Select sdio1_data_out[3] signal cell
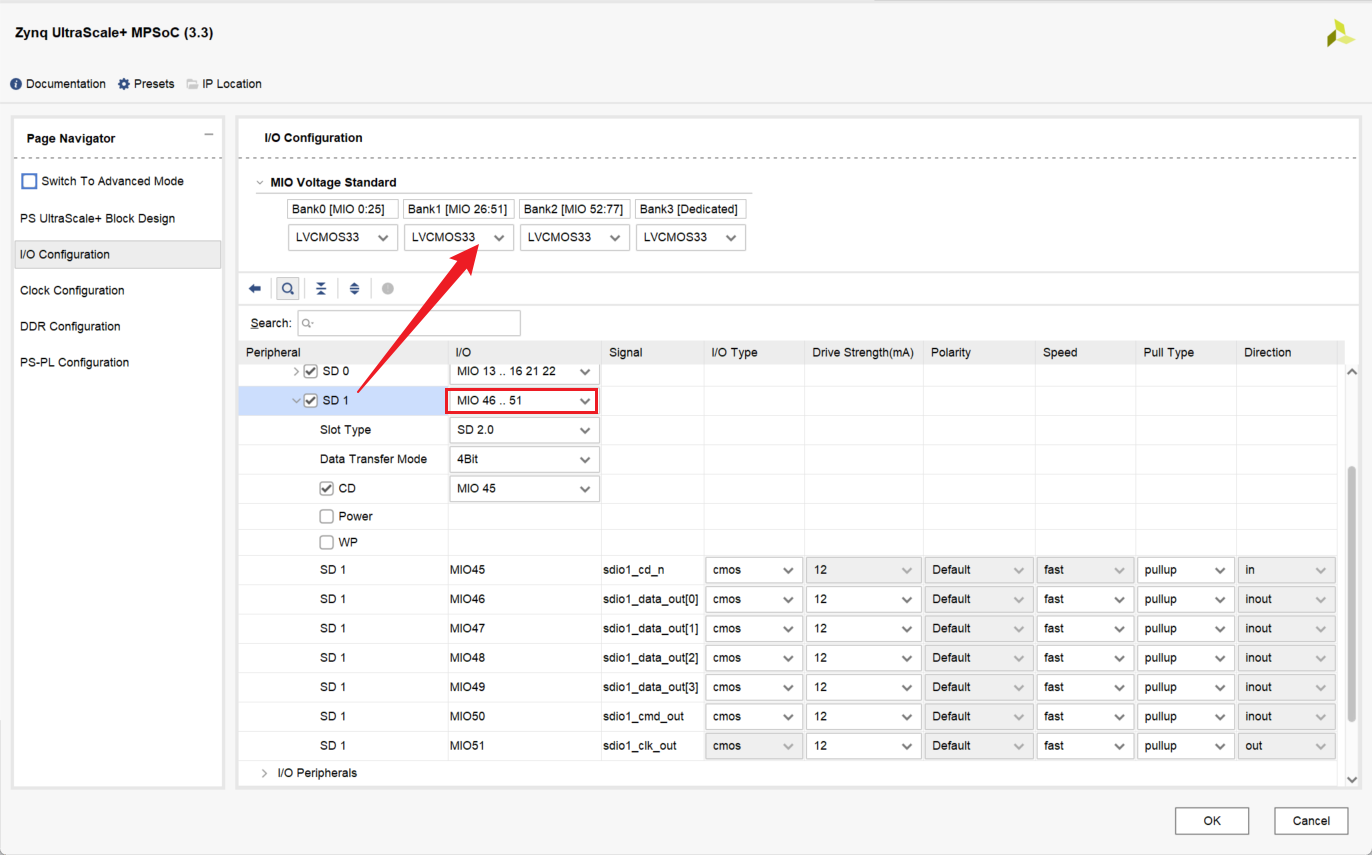Screen dimensions: 1372x855 (x=652, y=687)
